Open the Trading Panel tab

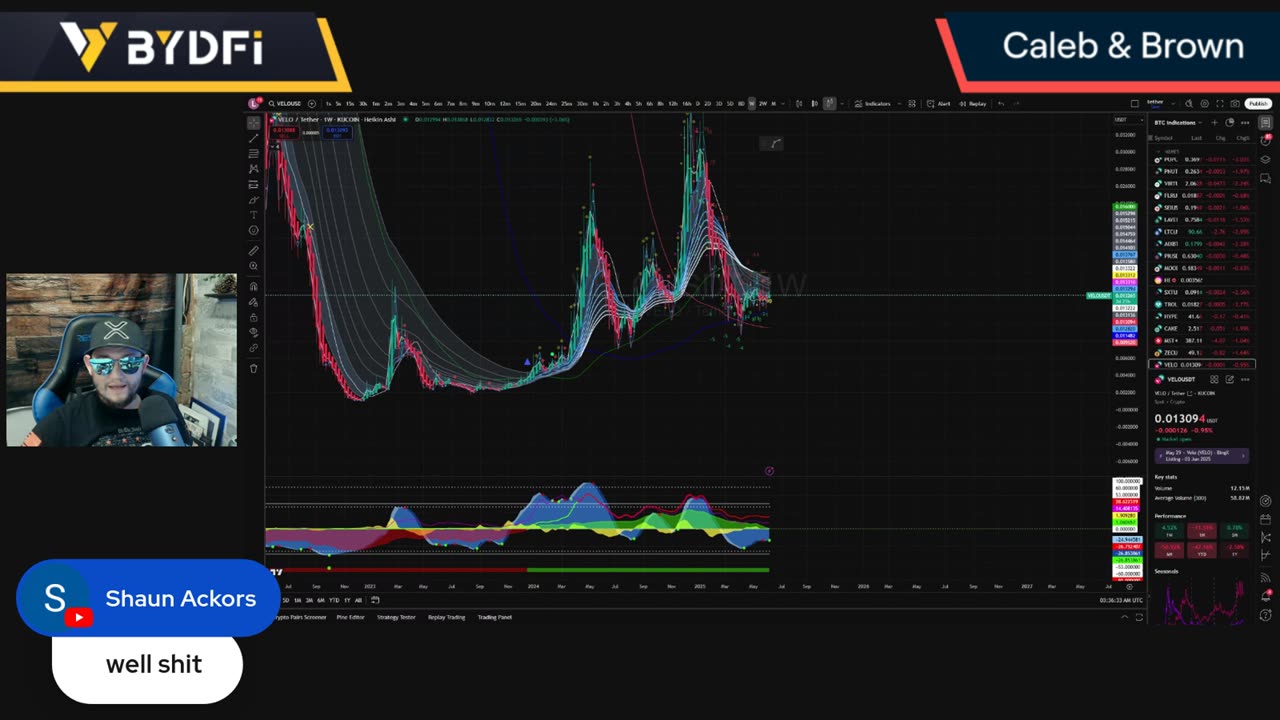(x=494, y=617)
